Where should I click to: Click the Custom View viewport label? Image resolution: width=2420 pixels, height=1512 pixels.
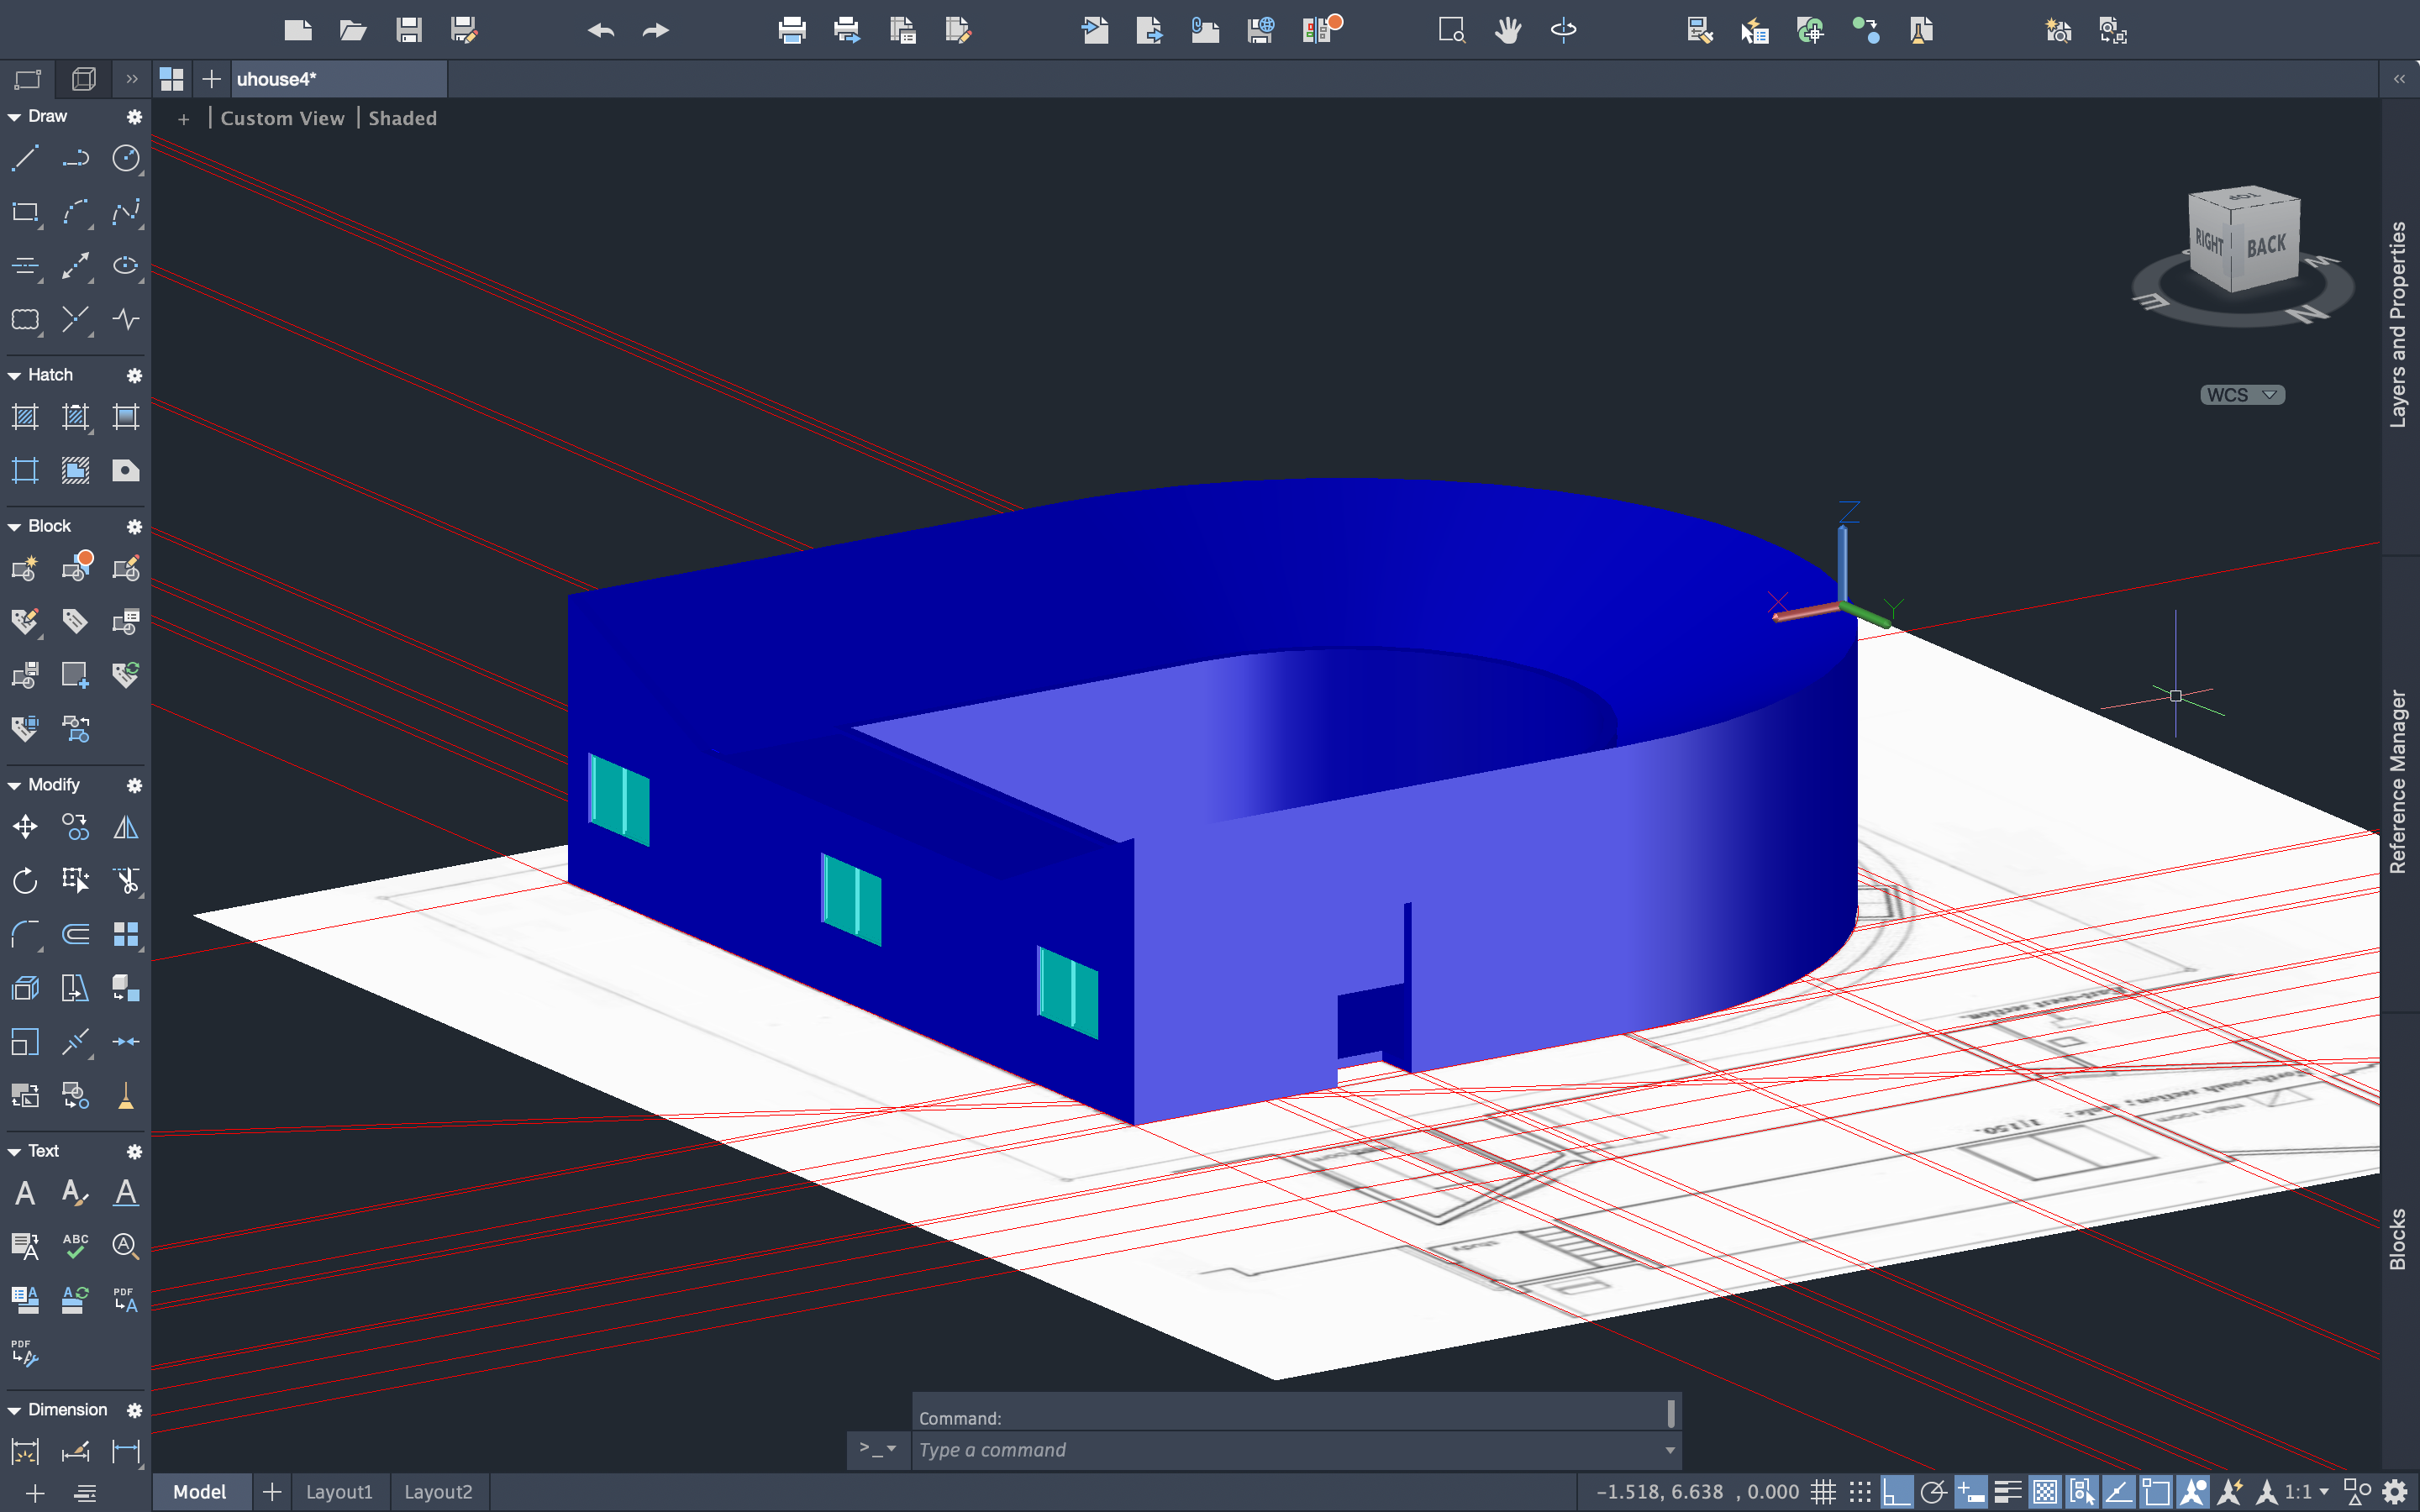click(282, 118)
